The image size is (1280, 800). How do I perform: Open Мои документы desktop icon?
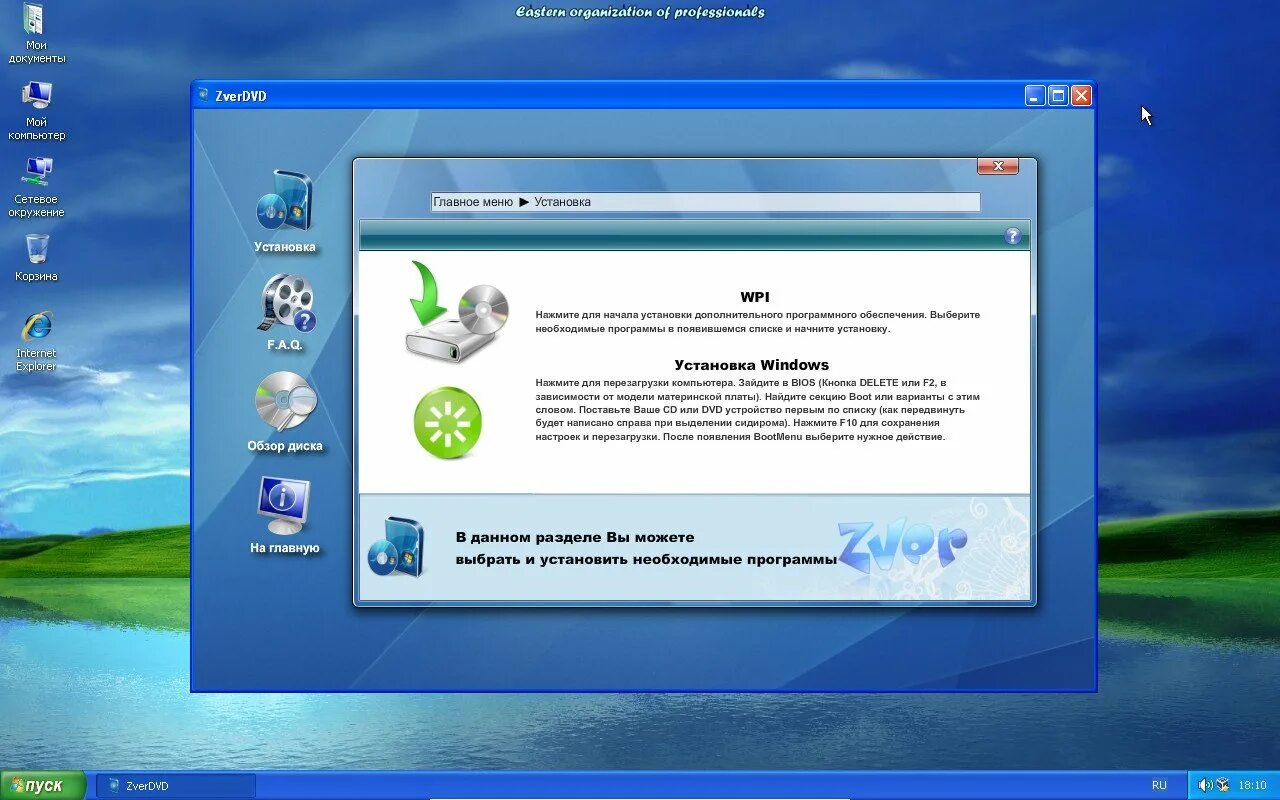coord(35,20)
